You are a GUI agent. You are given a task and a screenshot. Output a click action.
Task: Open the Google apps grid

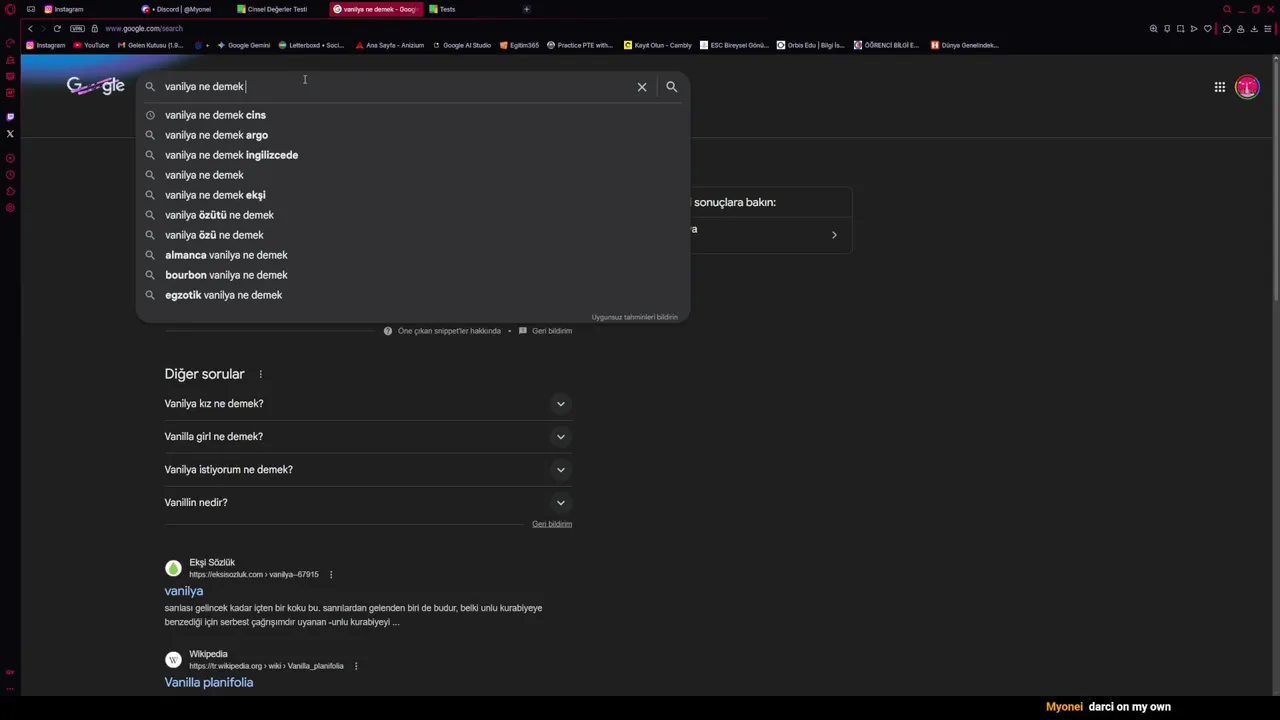1220,87
